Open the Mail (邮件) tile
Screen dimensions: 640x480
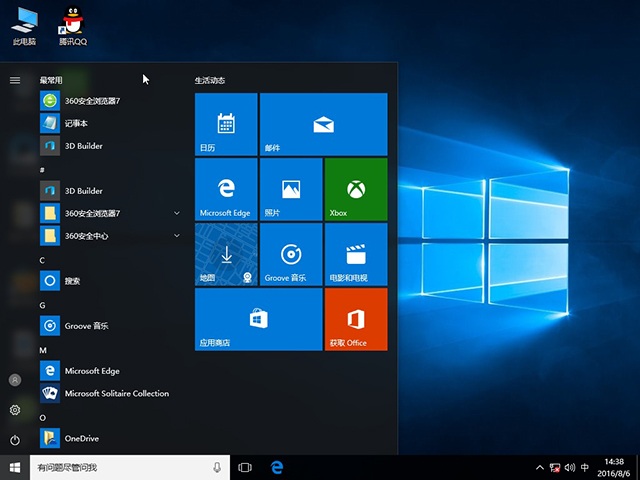(x=322, y=124)
